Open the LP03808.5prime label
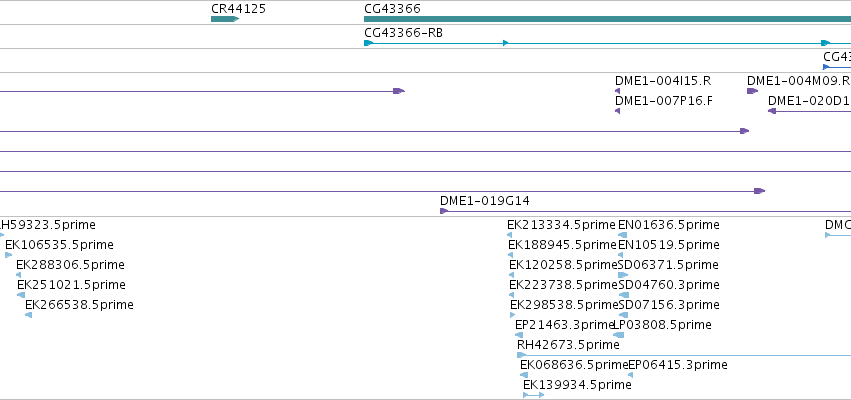 pos(662,325)
